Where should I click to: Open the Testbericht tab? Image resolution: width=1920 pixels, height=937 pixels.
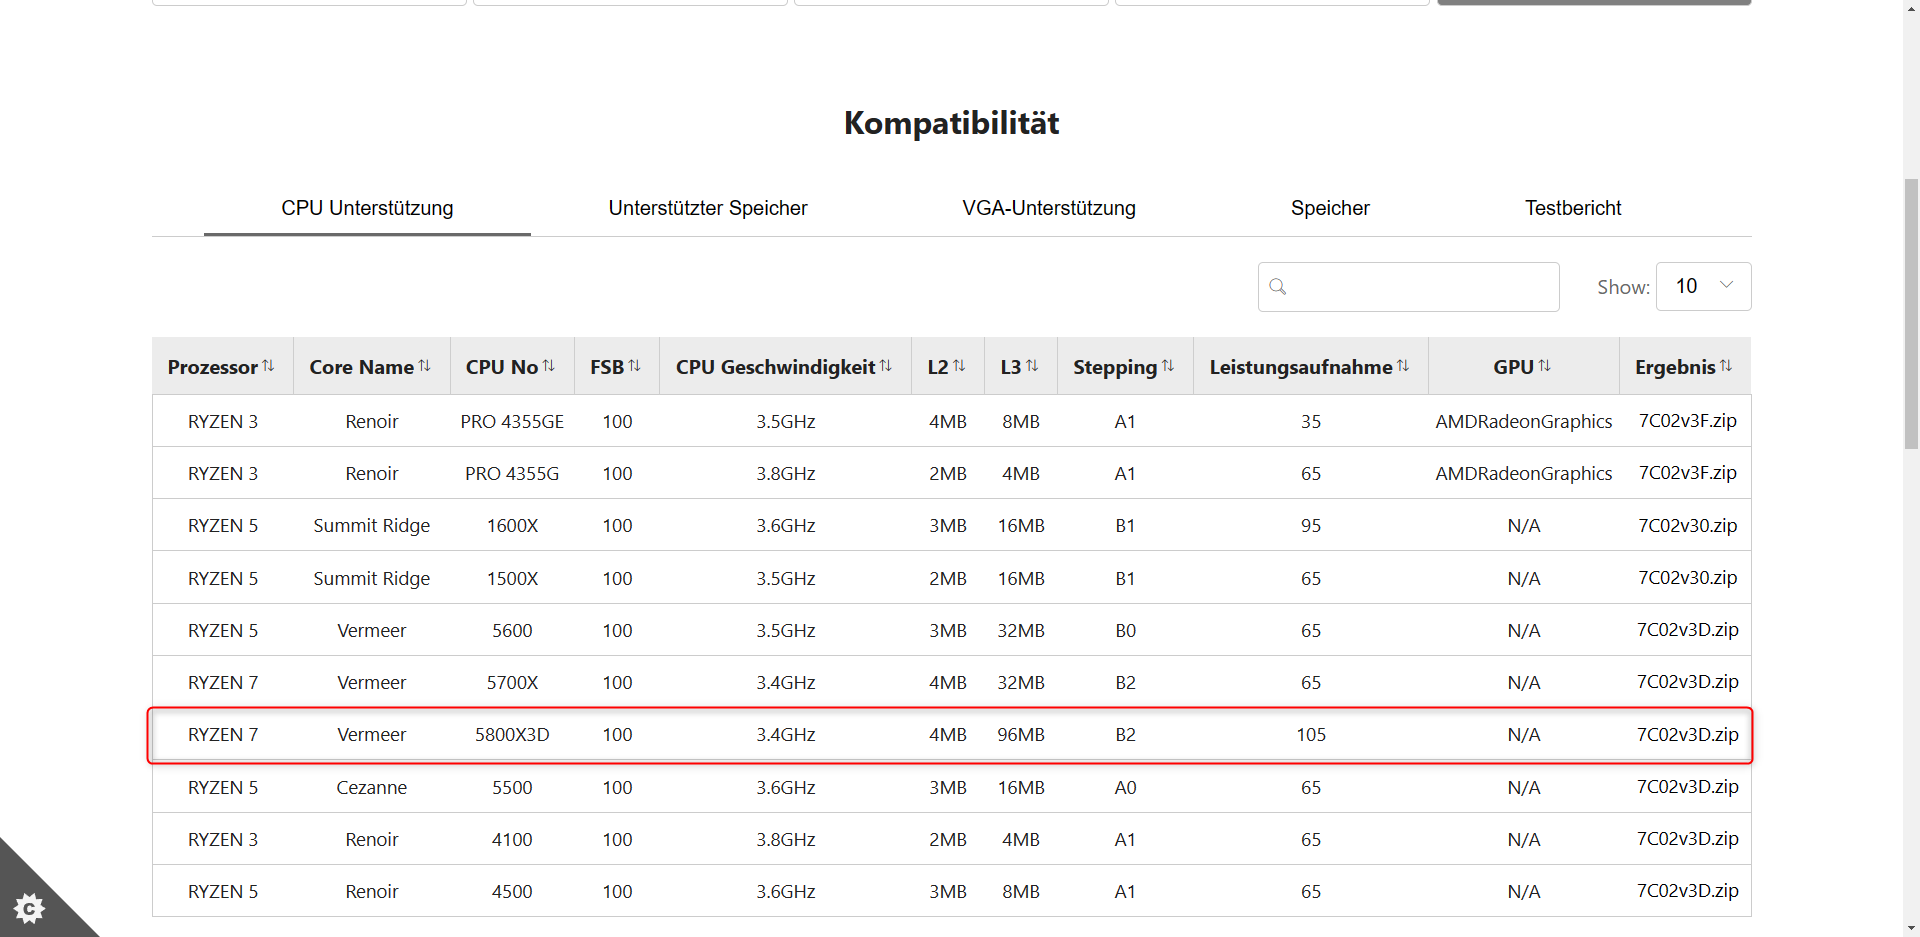(x=1573, y=208)
